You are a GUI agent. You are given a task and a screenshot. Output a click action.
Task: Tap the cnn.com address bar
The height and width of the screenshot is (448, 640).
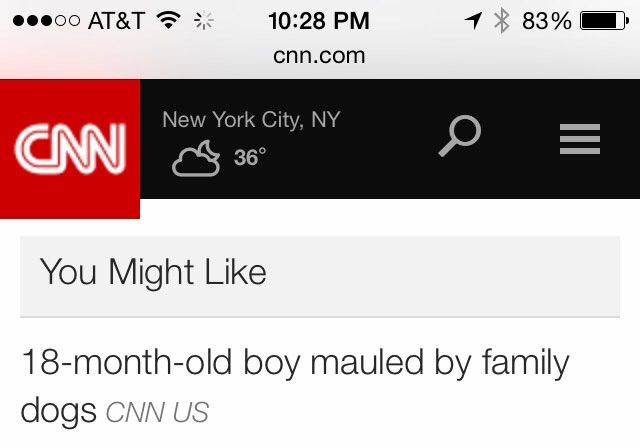319,55
